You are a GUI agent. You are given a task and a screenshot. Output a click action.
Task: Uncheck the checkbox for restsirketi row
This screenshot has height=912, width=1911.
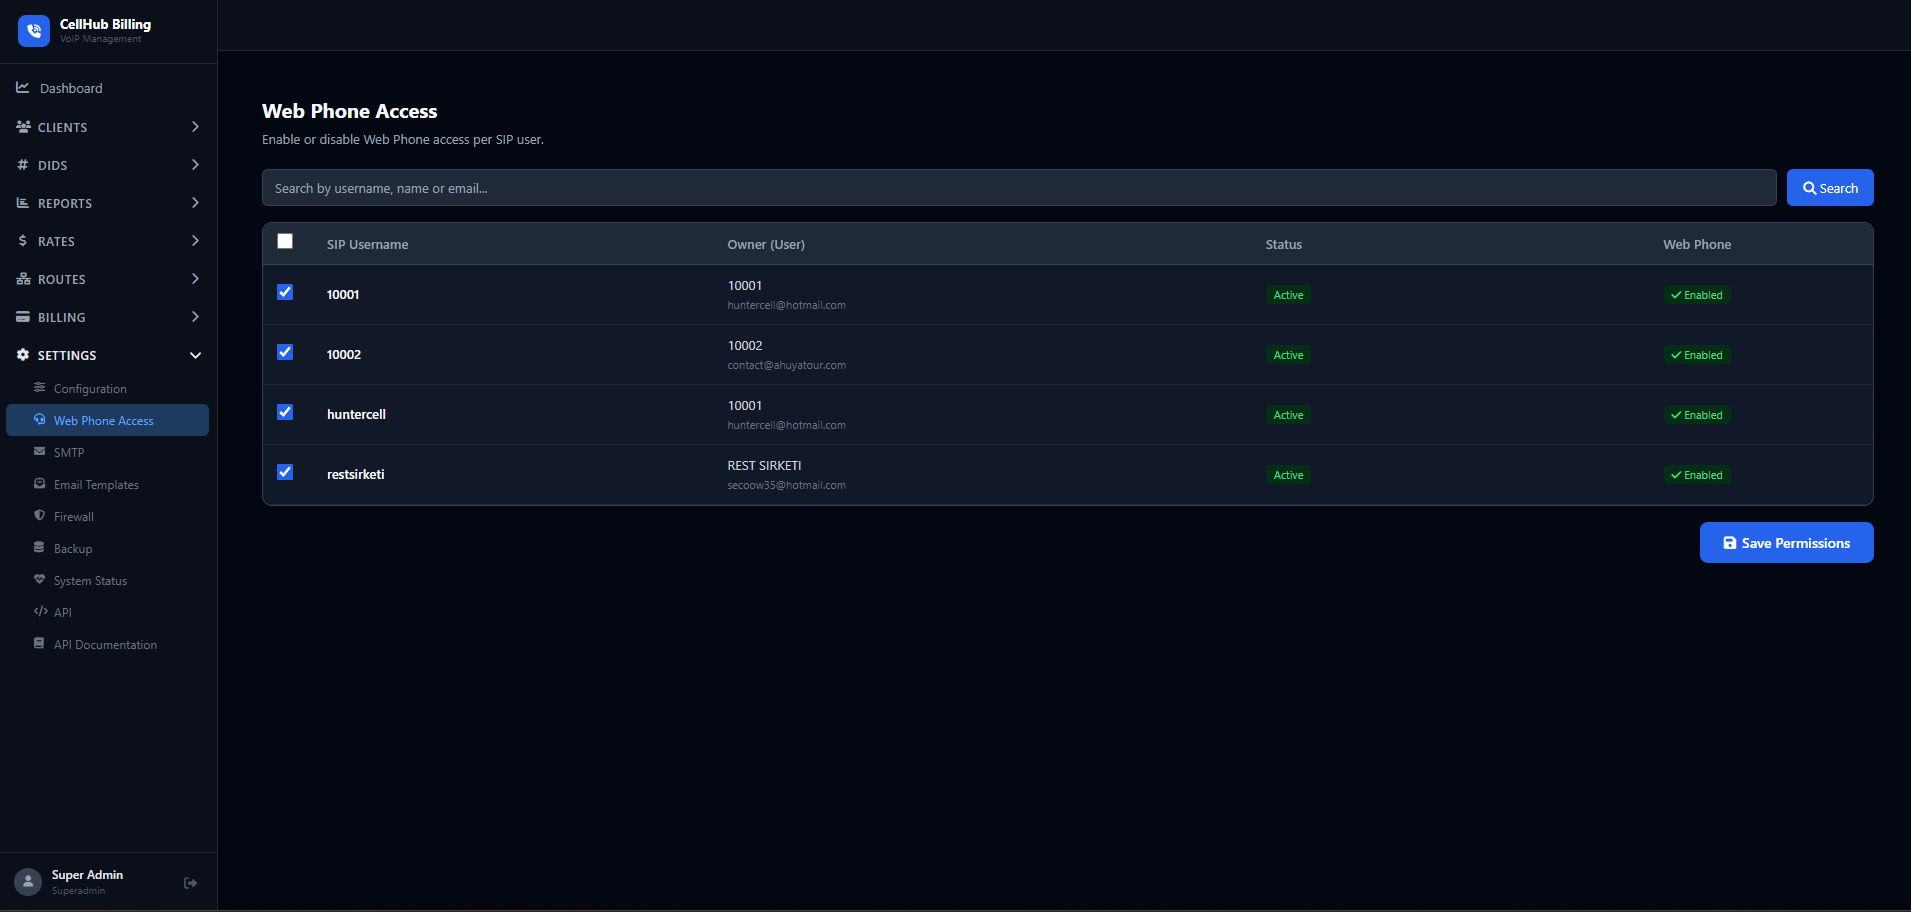pyautogui.click(x=285, y=472)
